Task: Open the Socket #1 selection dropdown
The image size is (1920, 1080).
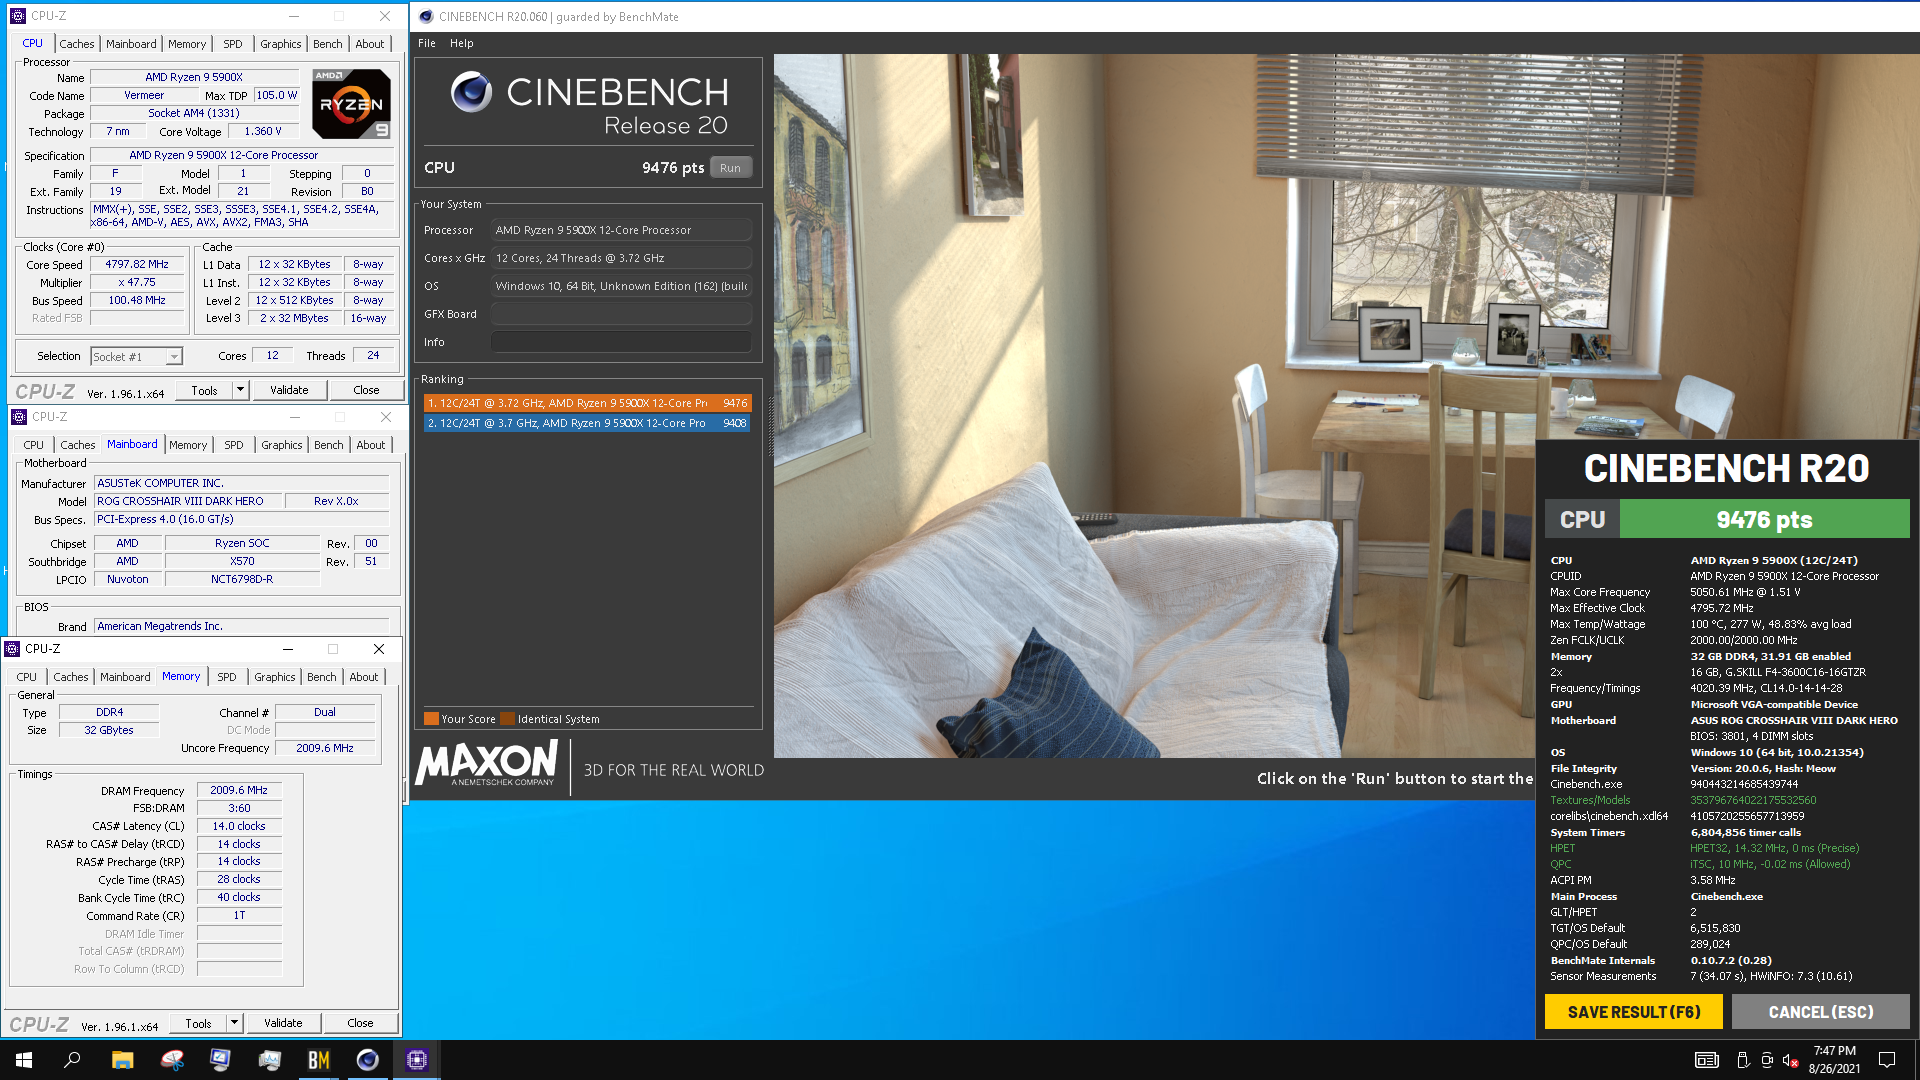Action: [x=175, y=357]
